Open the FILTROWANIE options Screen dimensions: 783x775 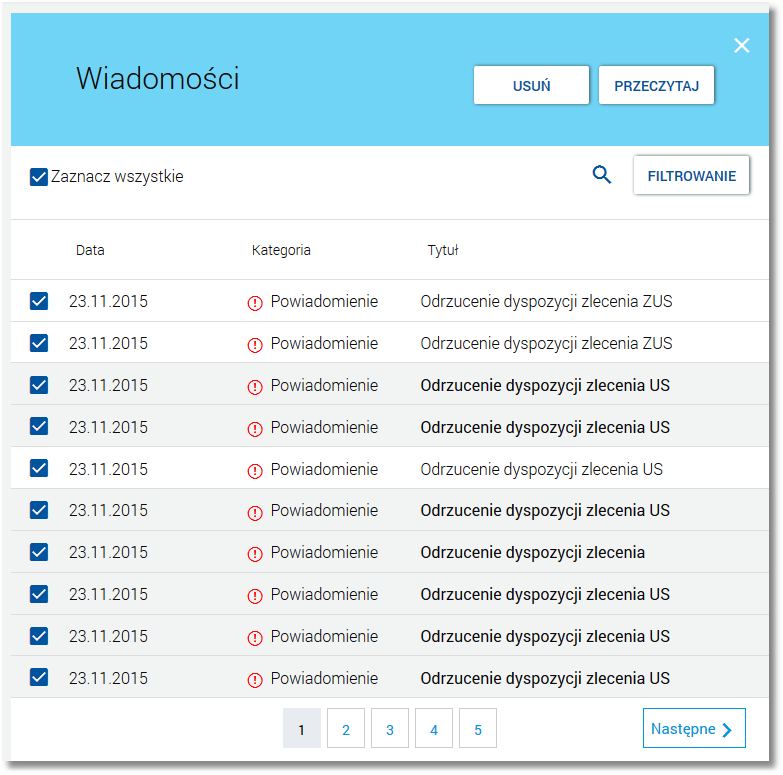[691, 175]
